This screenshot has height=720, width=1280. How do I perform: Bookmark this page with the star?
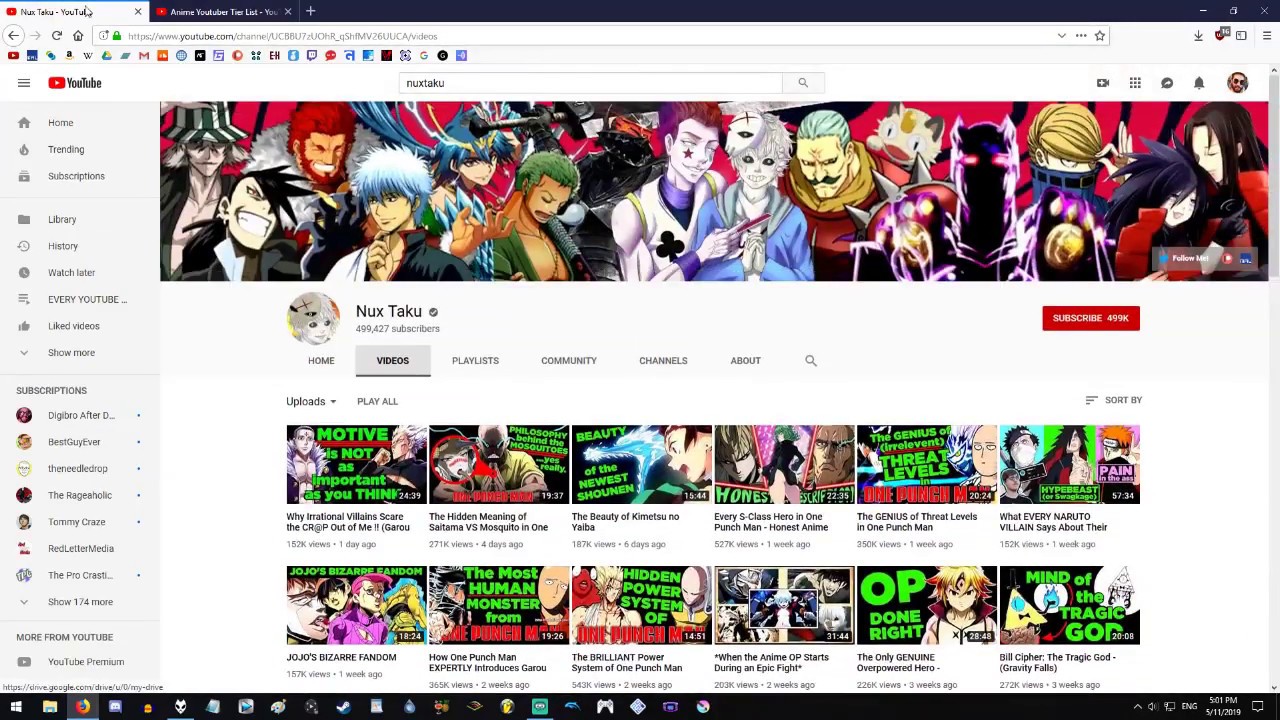click(1100, 36)
